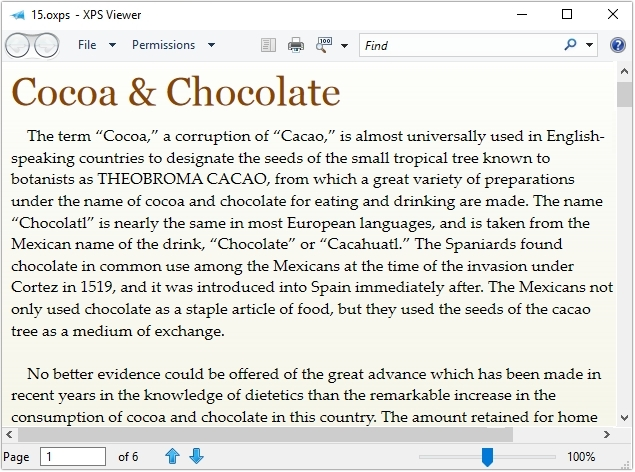Click the horizontal scrollbar right arrow

point(607,435)
